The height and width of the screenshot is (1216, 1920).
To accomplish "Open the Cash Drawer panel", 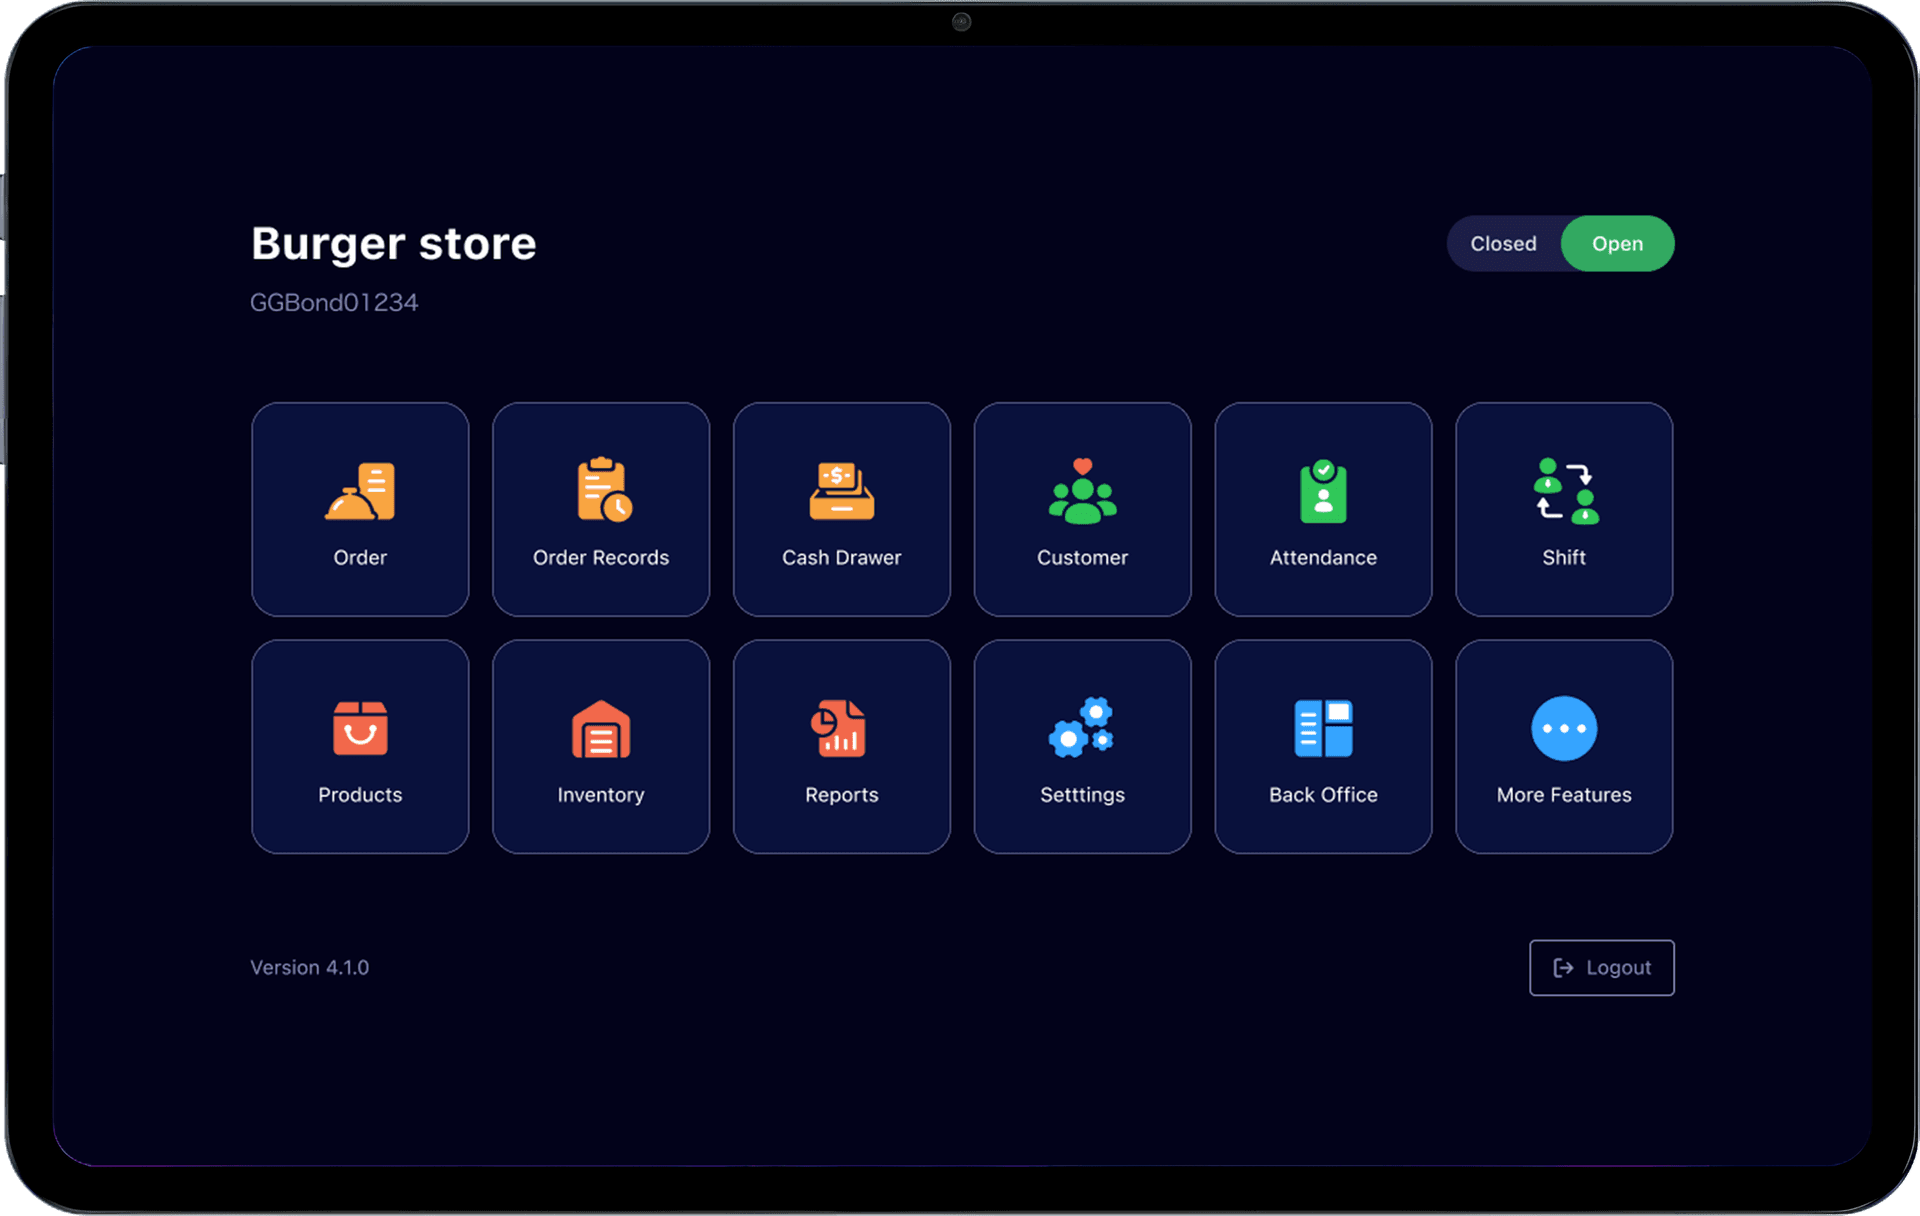I will click(x=841, y=509).
